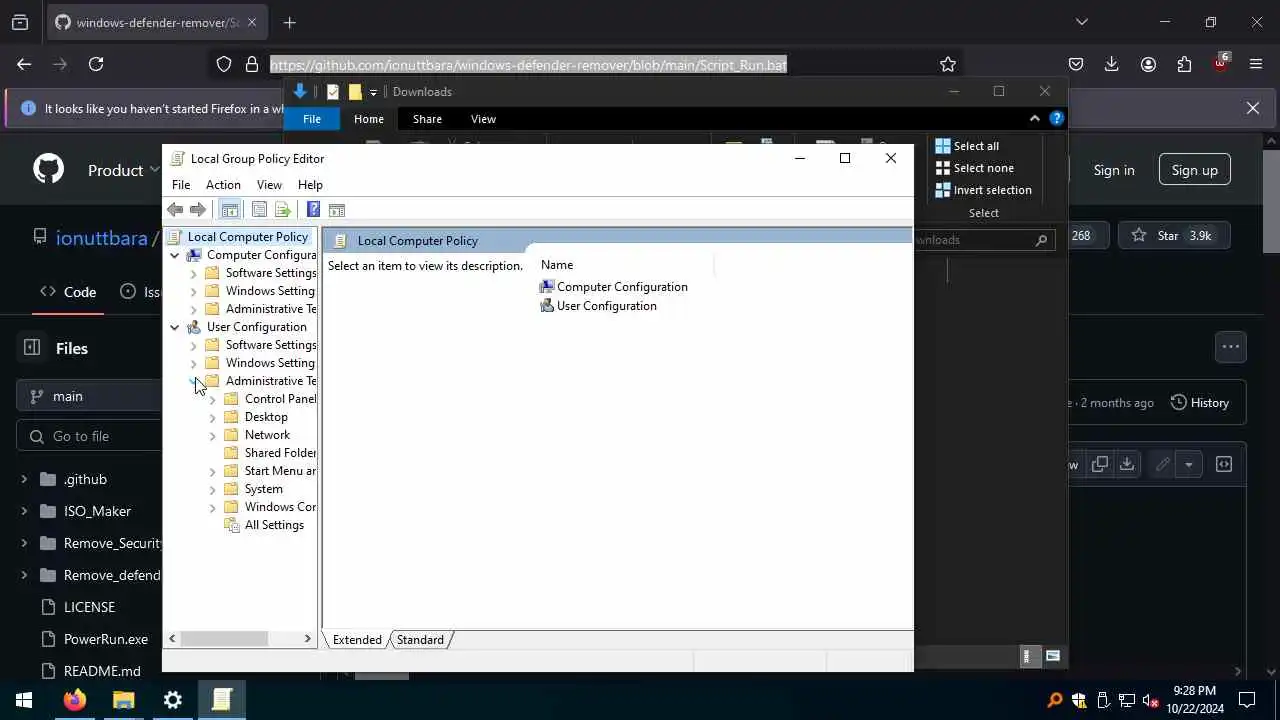This screenshot has height=720, width=1280.
Task: Expand the .github folder in GitHub file tree
Action: [24, 479]
